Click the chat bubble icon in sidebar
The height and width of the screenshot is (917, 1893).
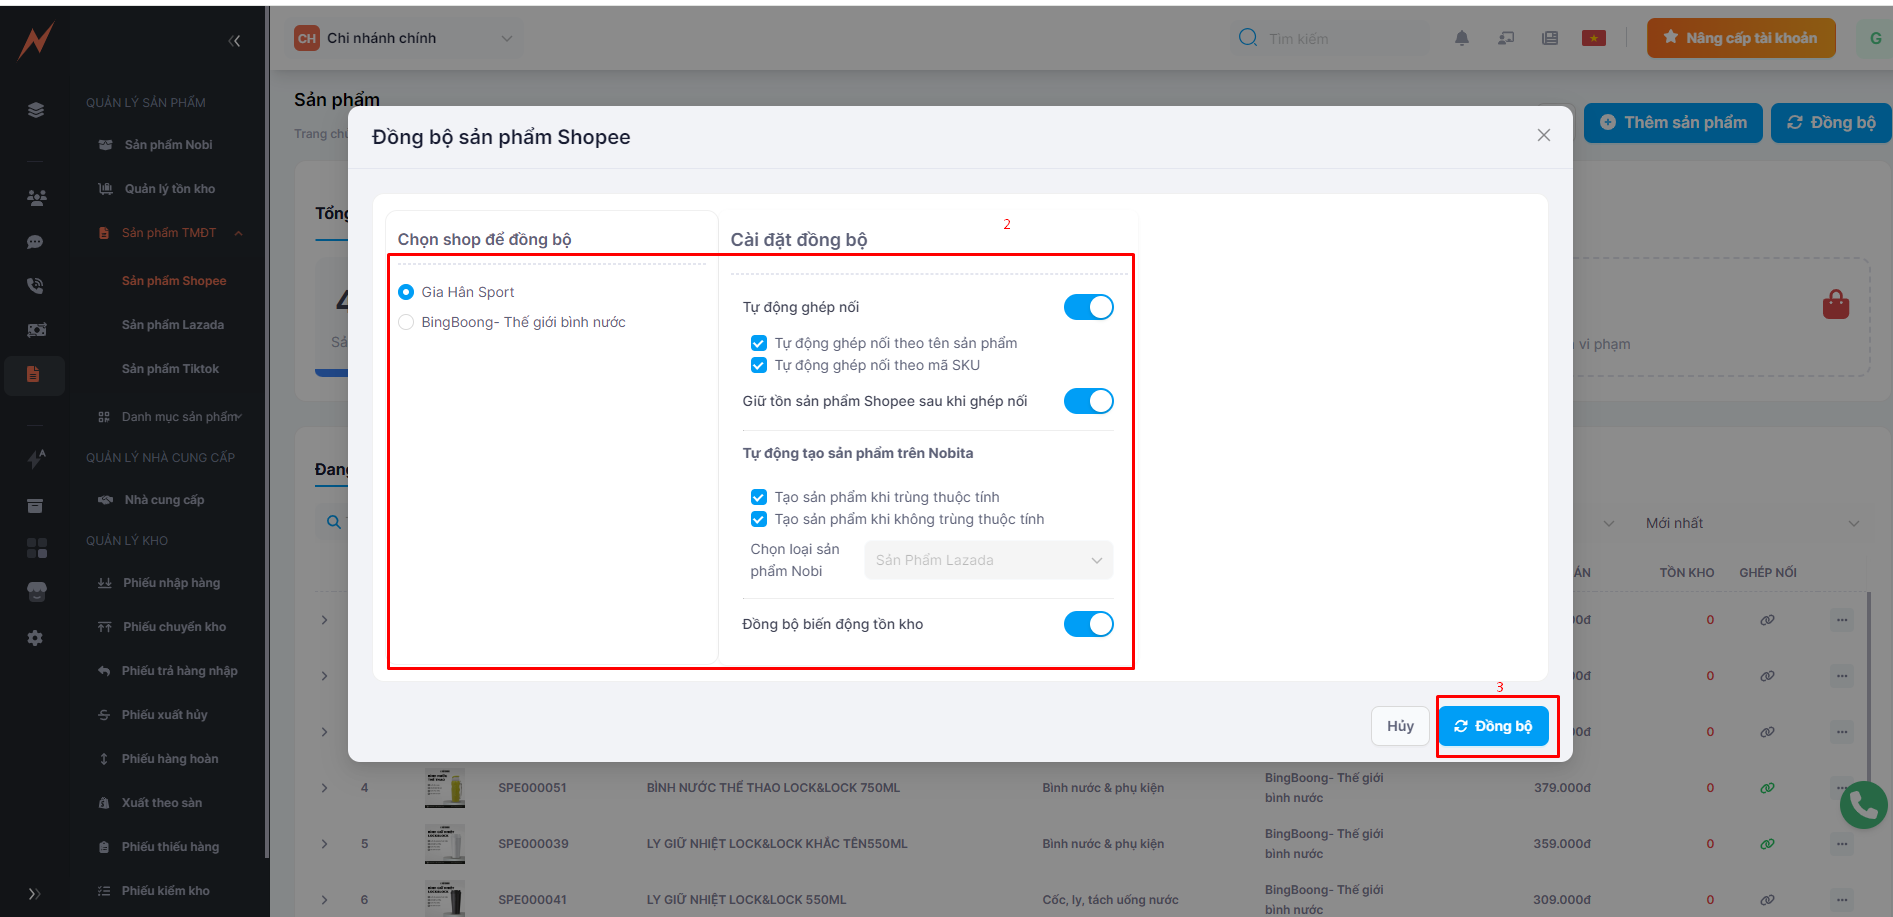coord(35,242)
